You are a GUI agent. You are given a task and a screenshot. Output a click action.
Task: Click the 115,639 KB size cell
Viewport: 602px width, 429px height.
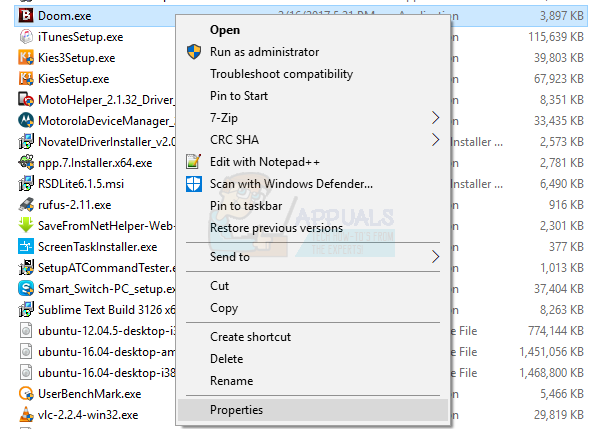click(x=556, y=37)
